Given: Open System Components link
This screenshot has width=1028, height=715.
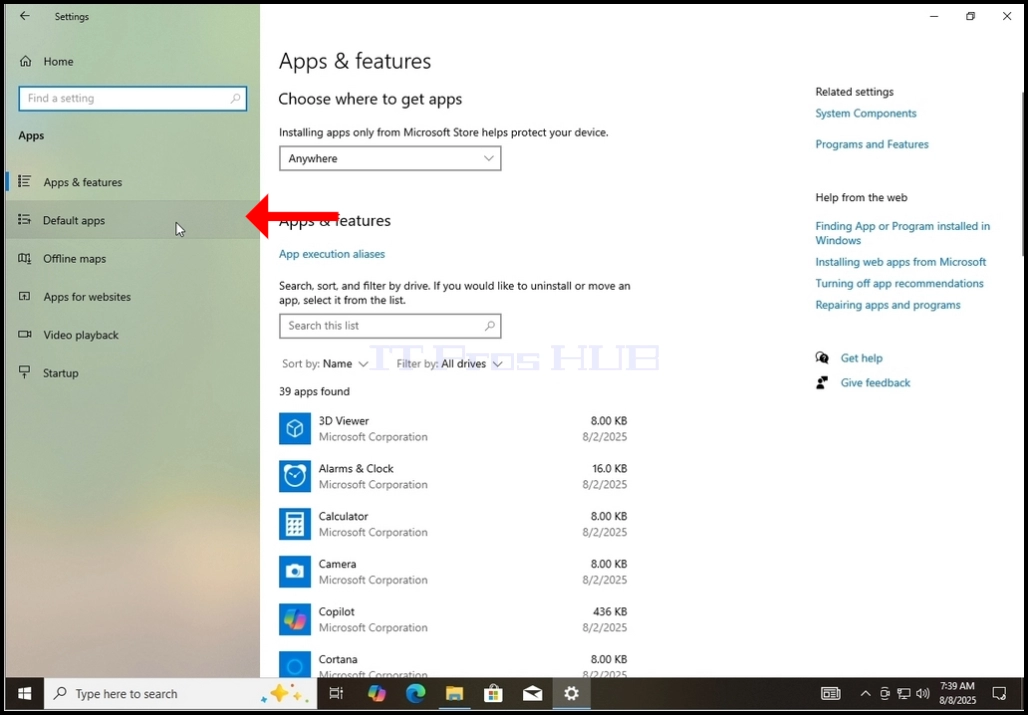Looking at the screenshot, I should tap(865, 113).
